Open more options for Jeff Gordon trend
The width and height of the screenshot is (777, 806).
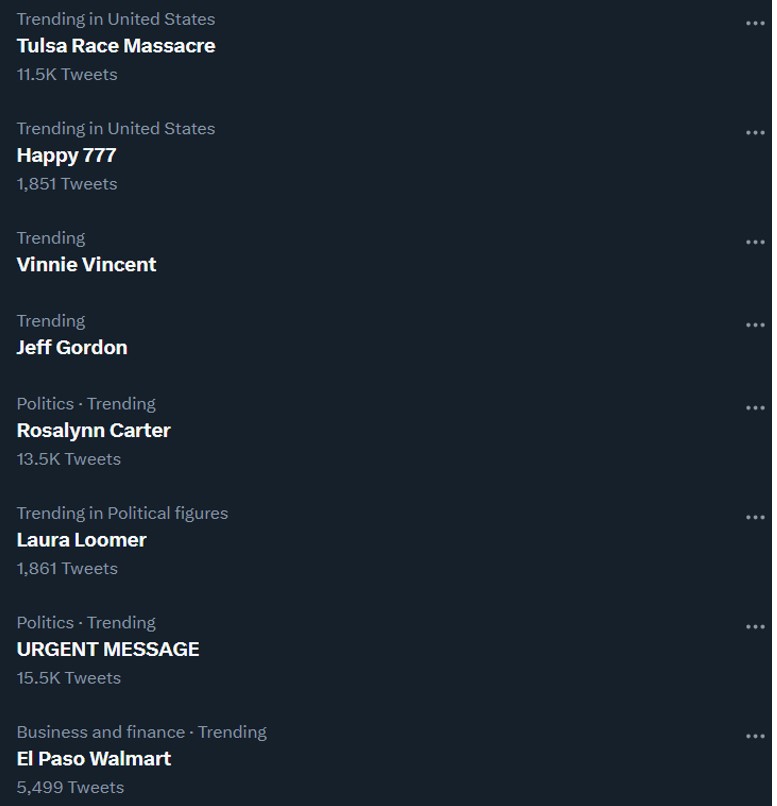point(754,325)
